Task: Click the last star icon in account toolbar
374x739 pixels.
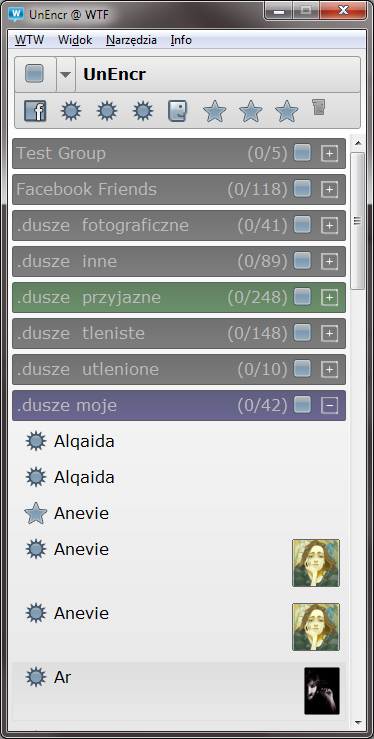Action: point(286,112)
